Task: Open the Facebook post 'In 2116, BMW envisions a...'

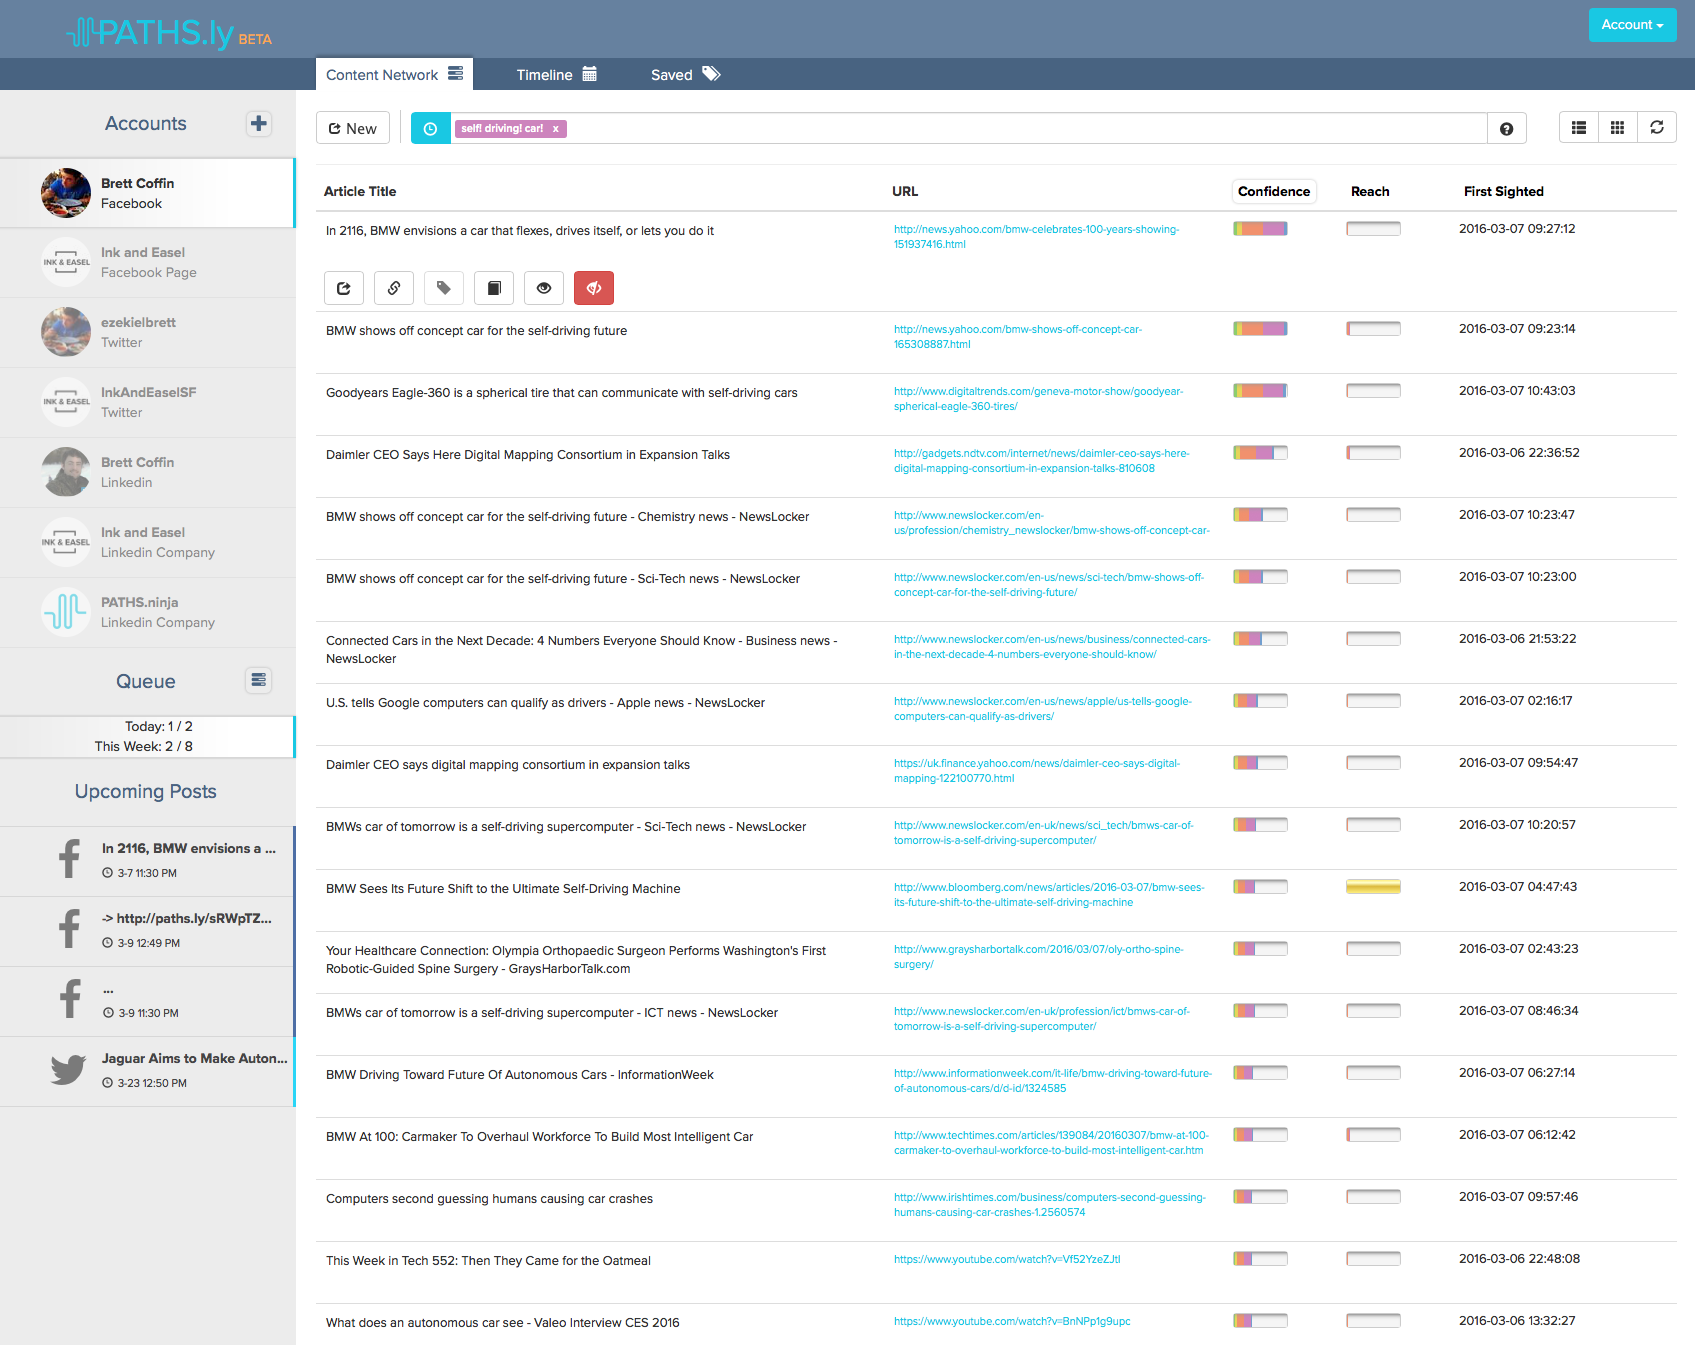Action: point(147,861)
